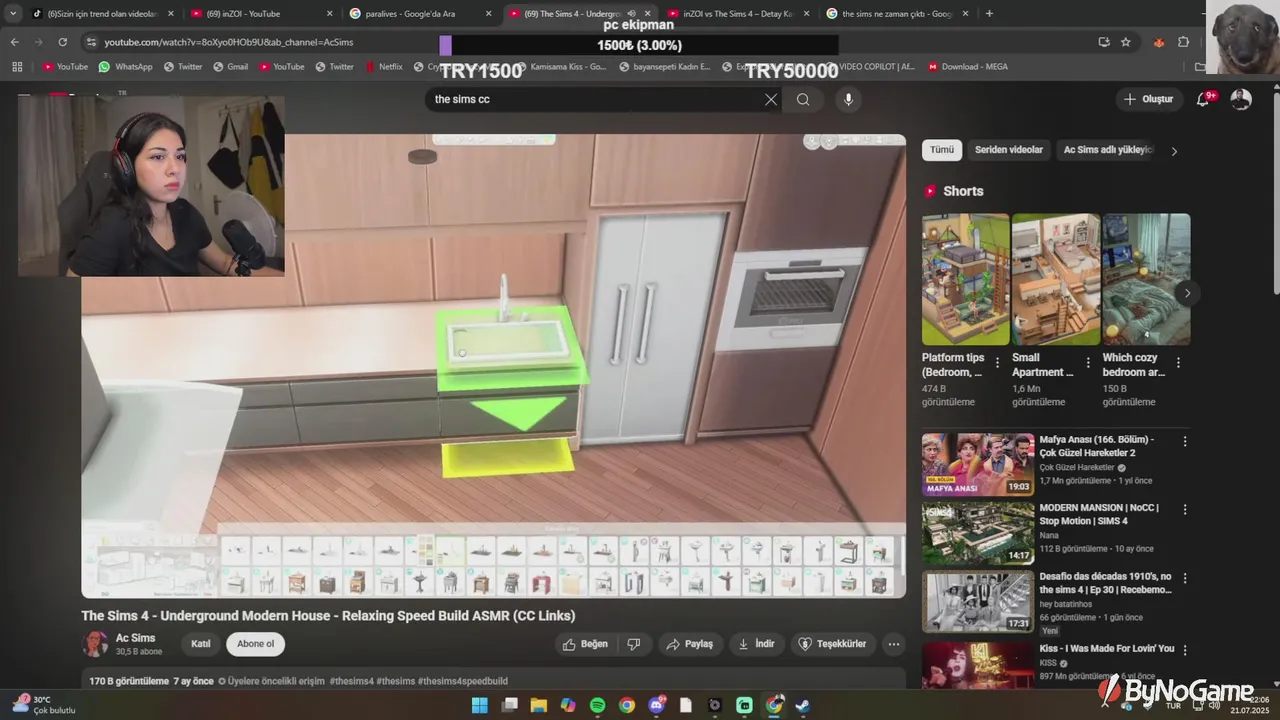Open Spotify from the taskbar

pos(597,705)
